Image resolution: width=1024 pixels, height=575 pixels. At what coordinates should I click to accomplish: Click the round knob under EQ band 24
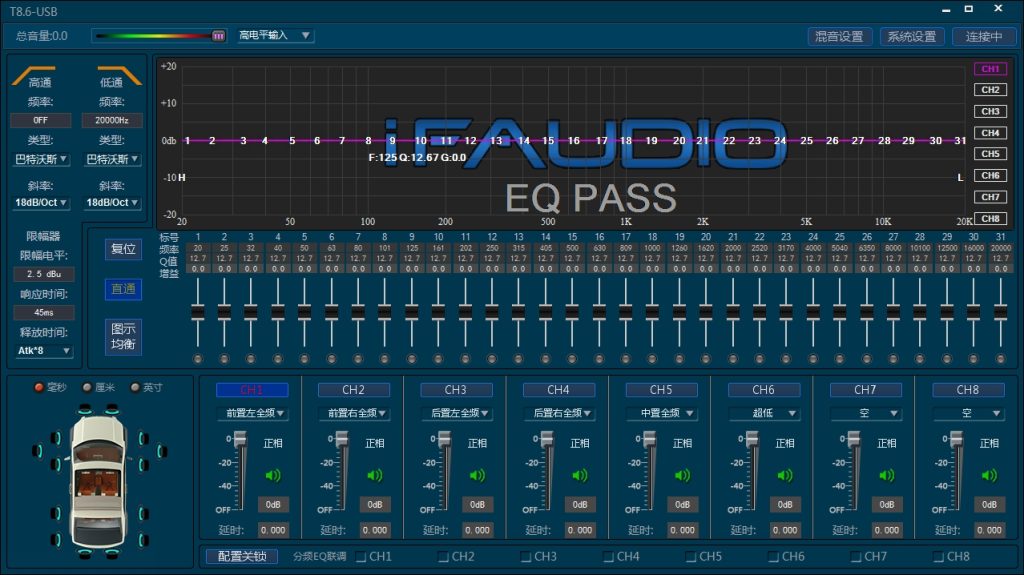[x=813, y=359]
